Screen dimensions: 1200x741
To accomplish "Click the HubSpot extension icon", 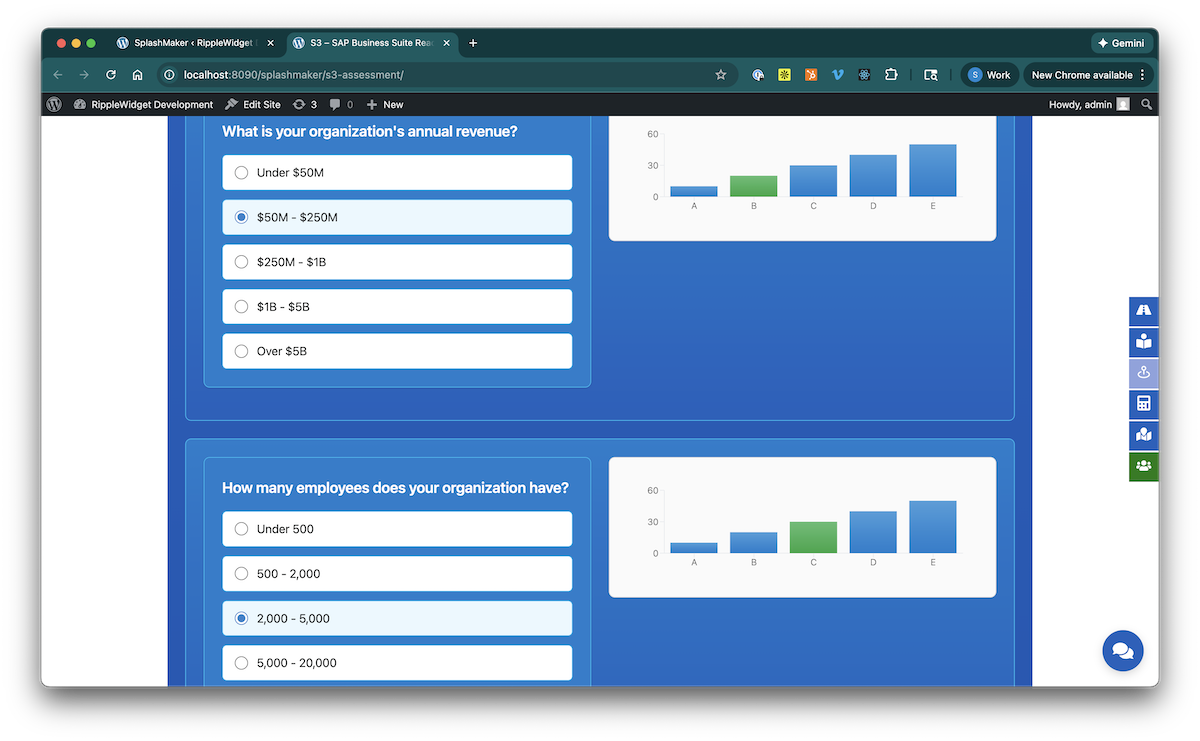I will [811, 75].
